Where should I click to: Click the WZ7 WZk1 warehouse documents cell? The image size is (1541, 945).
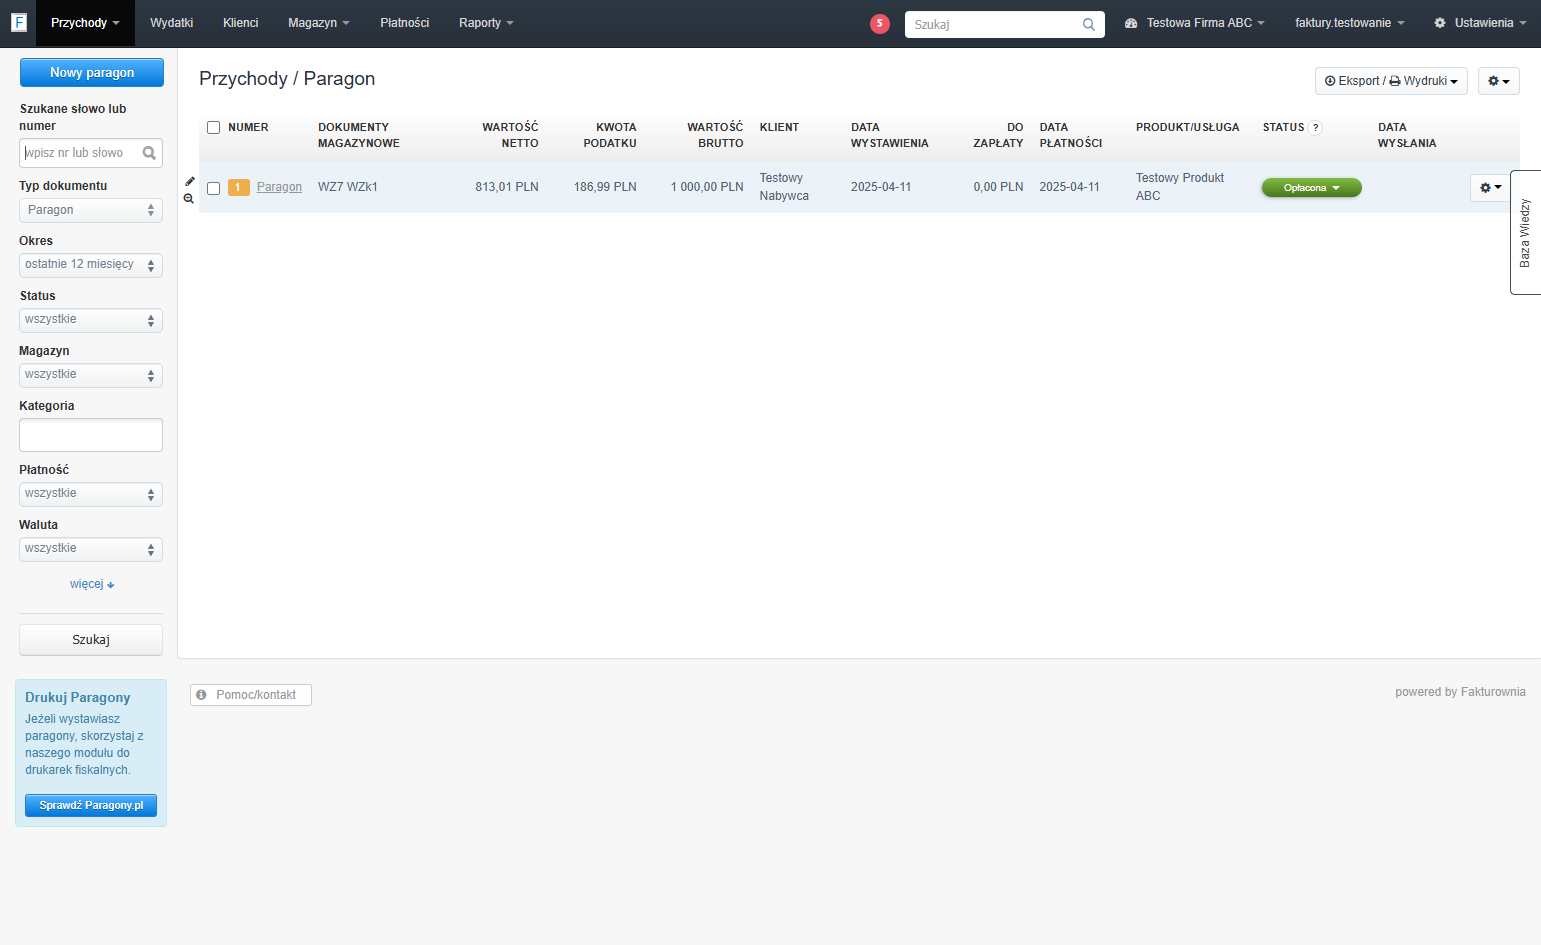(x=348, y=187)
